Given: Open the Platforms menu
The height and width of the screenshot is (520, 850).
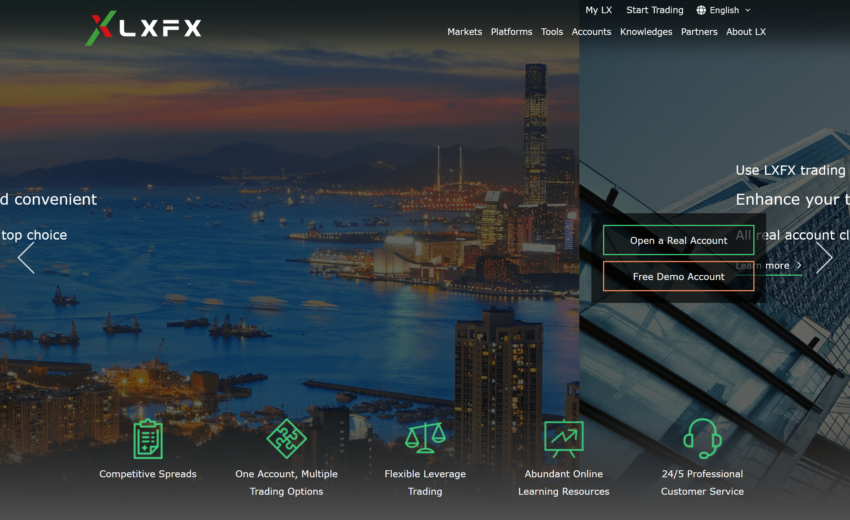Looking at the screenshot, I should pyautogui.click(x=511, y=32).
